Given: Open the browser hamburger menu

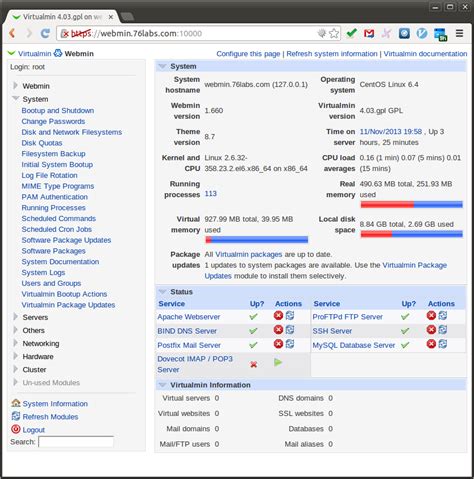Looking at the screenshot, I should pyautogui.click(x=459, y=33).
